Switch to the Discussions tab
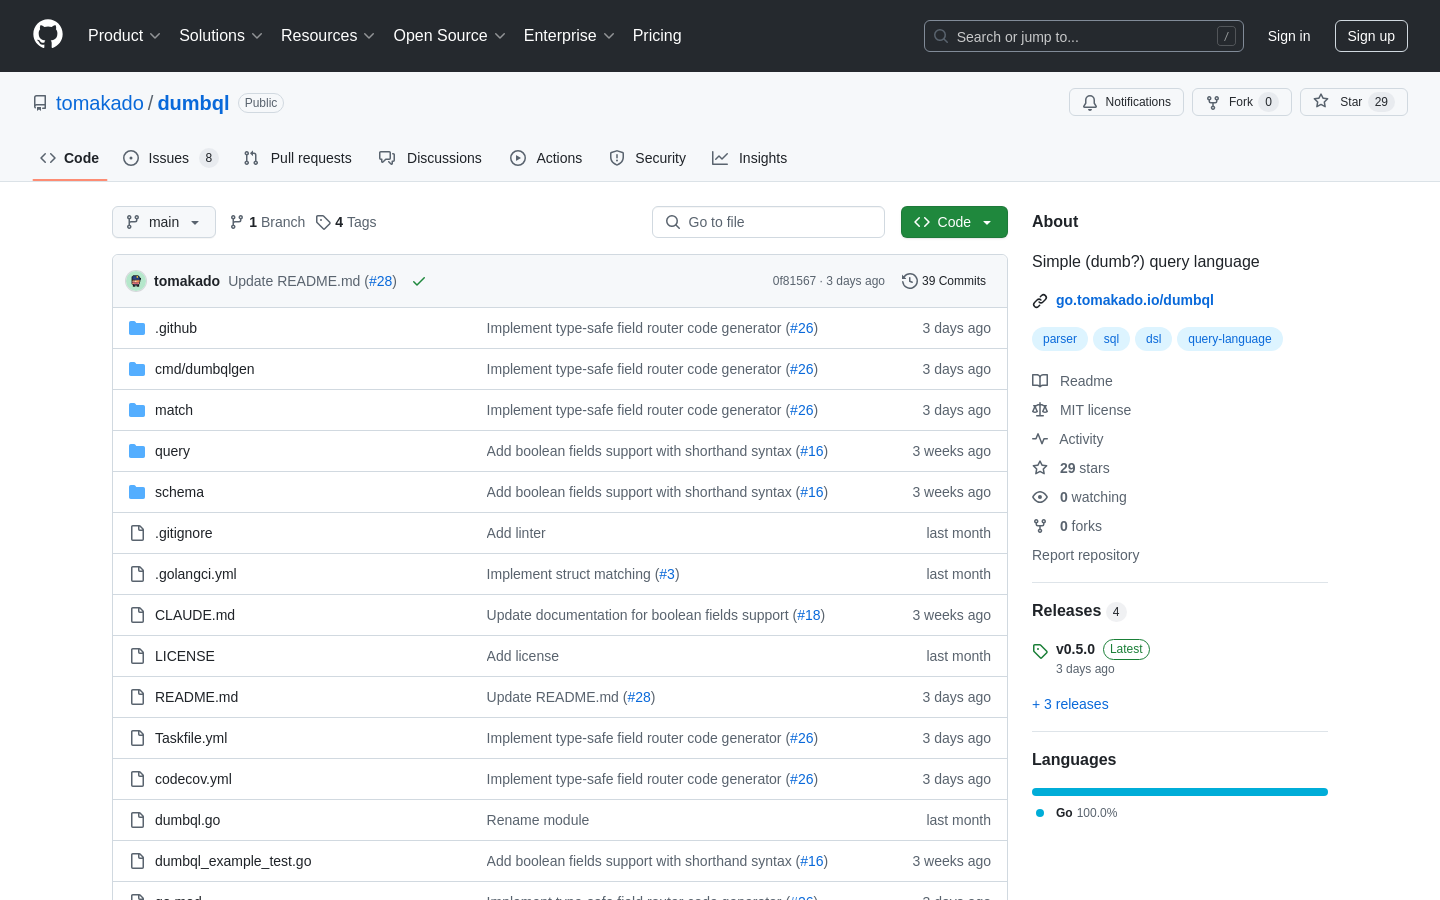Viewport: 1440px width, 900px height. [430, 158]
